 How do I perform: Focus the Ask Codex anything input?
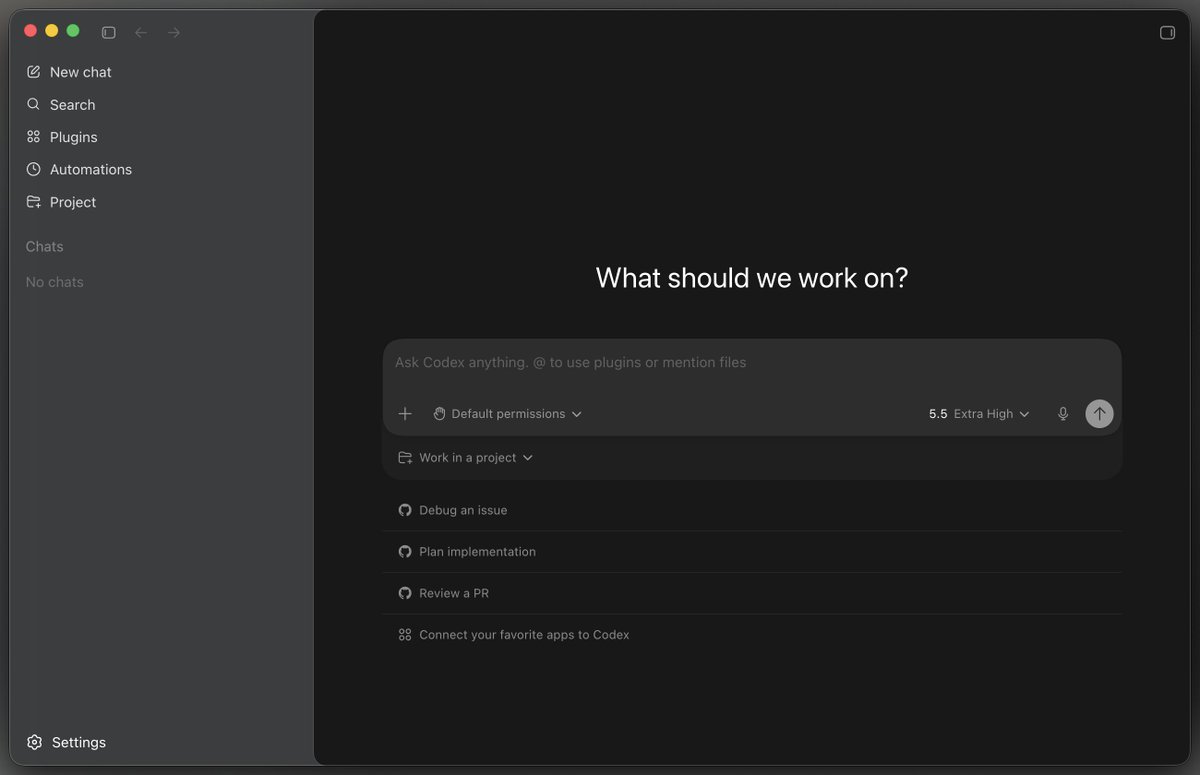tap(752, 363)
